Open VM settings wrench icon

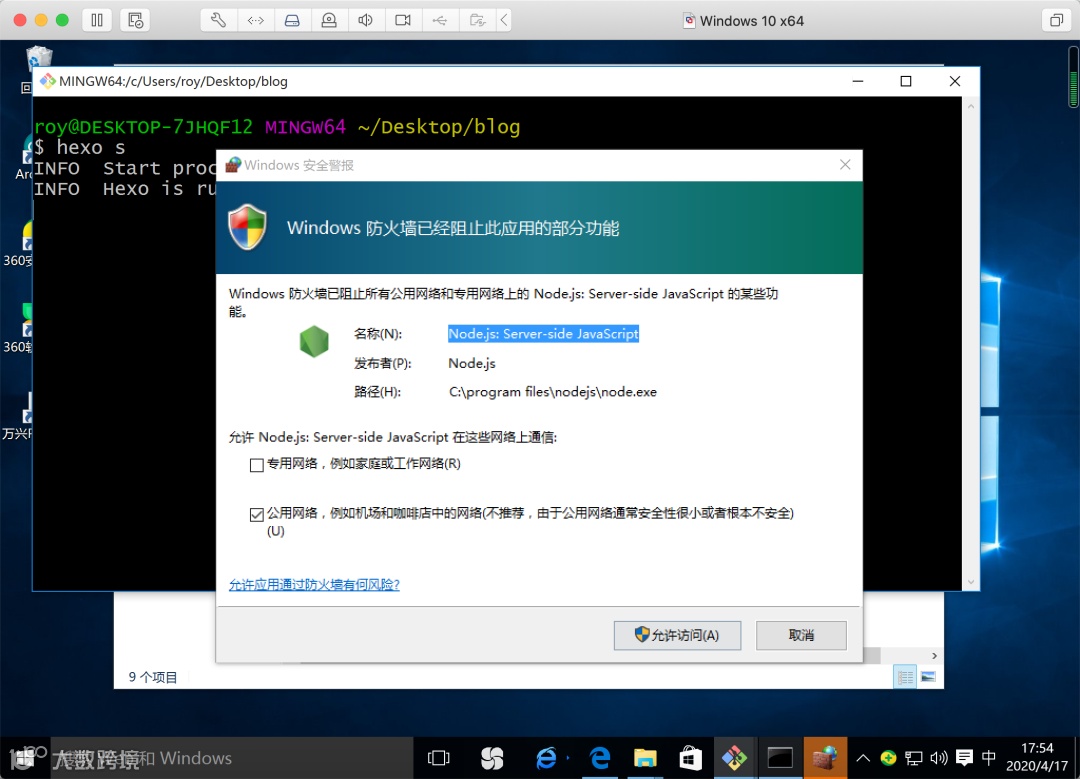(218, 20)
